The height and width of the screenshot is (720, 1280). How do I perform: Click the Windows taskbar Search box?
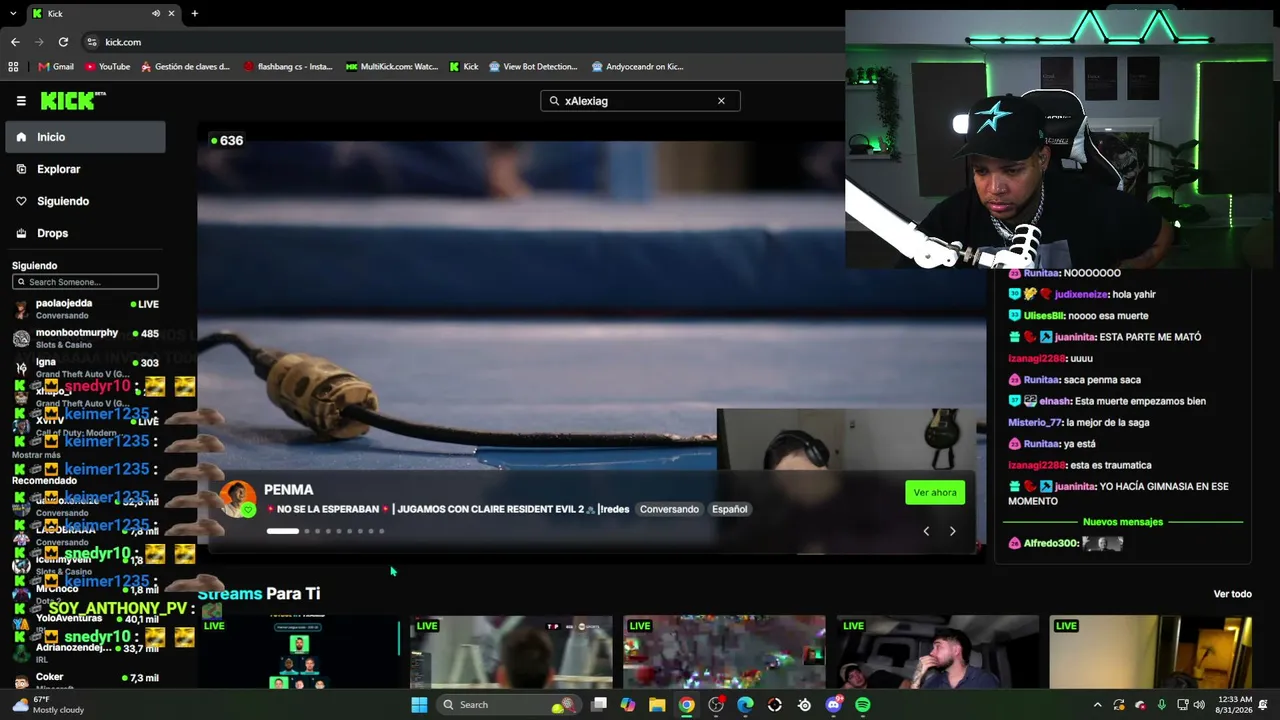pos(510,705)
